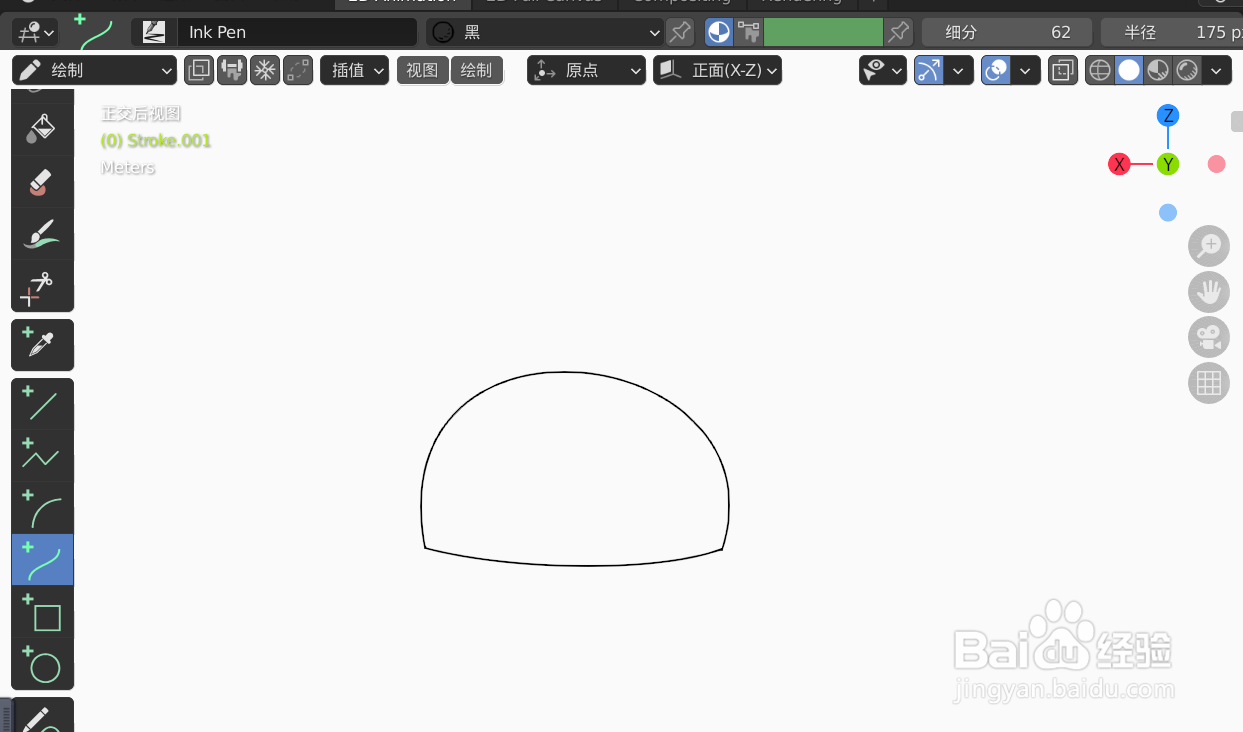Click the (0) Stroke.001 label

156,141
